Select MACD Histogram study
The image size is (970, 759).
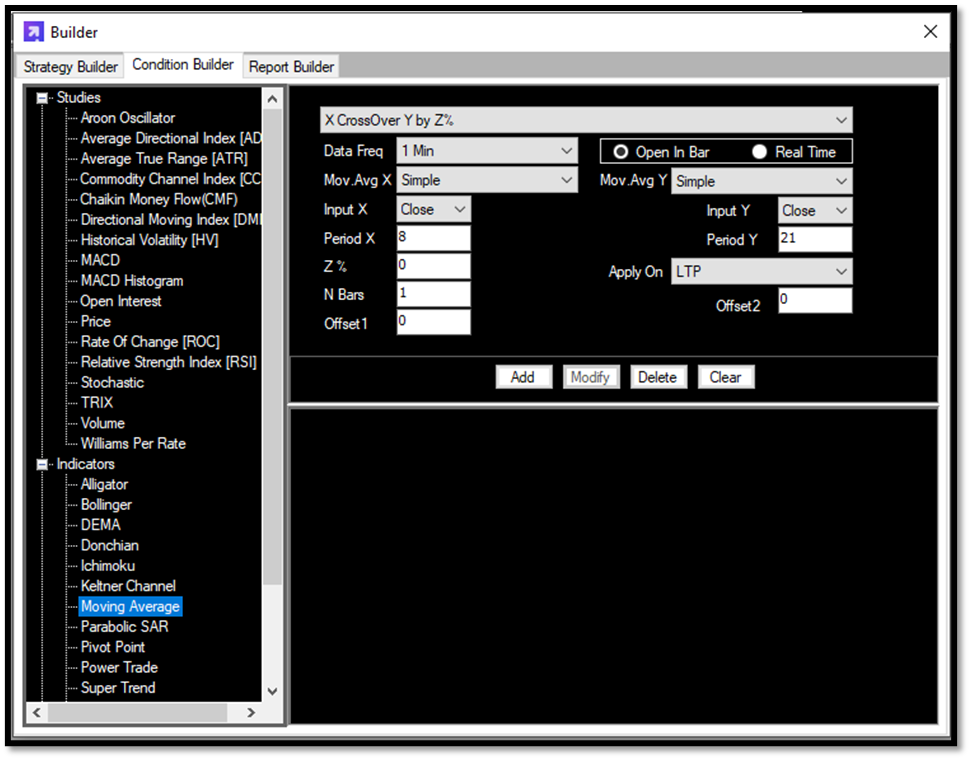(132, 281)
